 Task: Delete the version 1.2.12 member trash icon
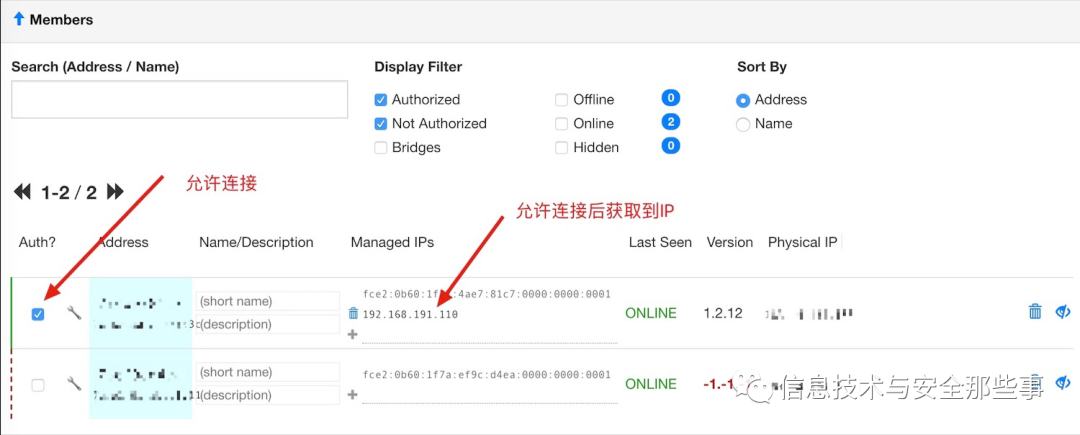click(x=1035, y=312)
